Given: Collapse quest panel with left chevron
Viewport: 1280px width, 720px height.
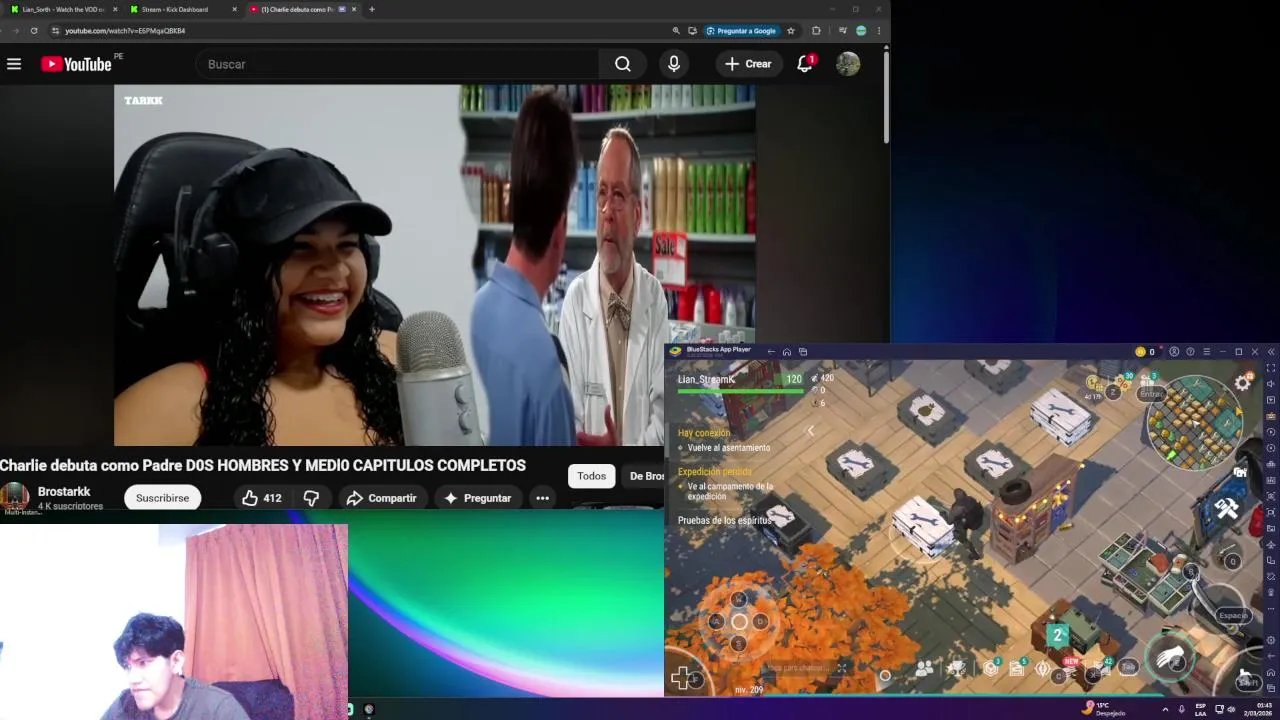Looking at the screenshot, I should [x=811, y=431].
